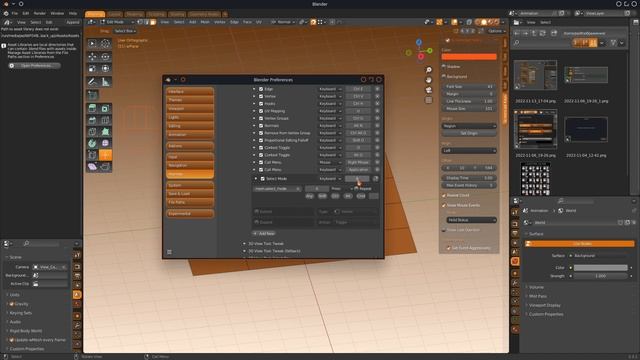Click the viewport zoom magnifier icon
This screenshot has width=640, height=360.
pyautogui.click(x=429, y=70)
